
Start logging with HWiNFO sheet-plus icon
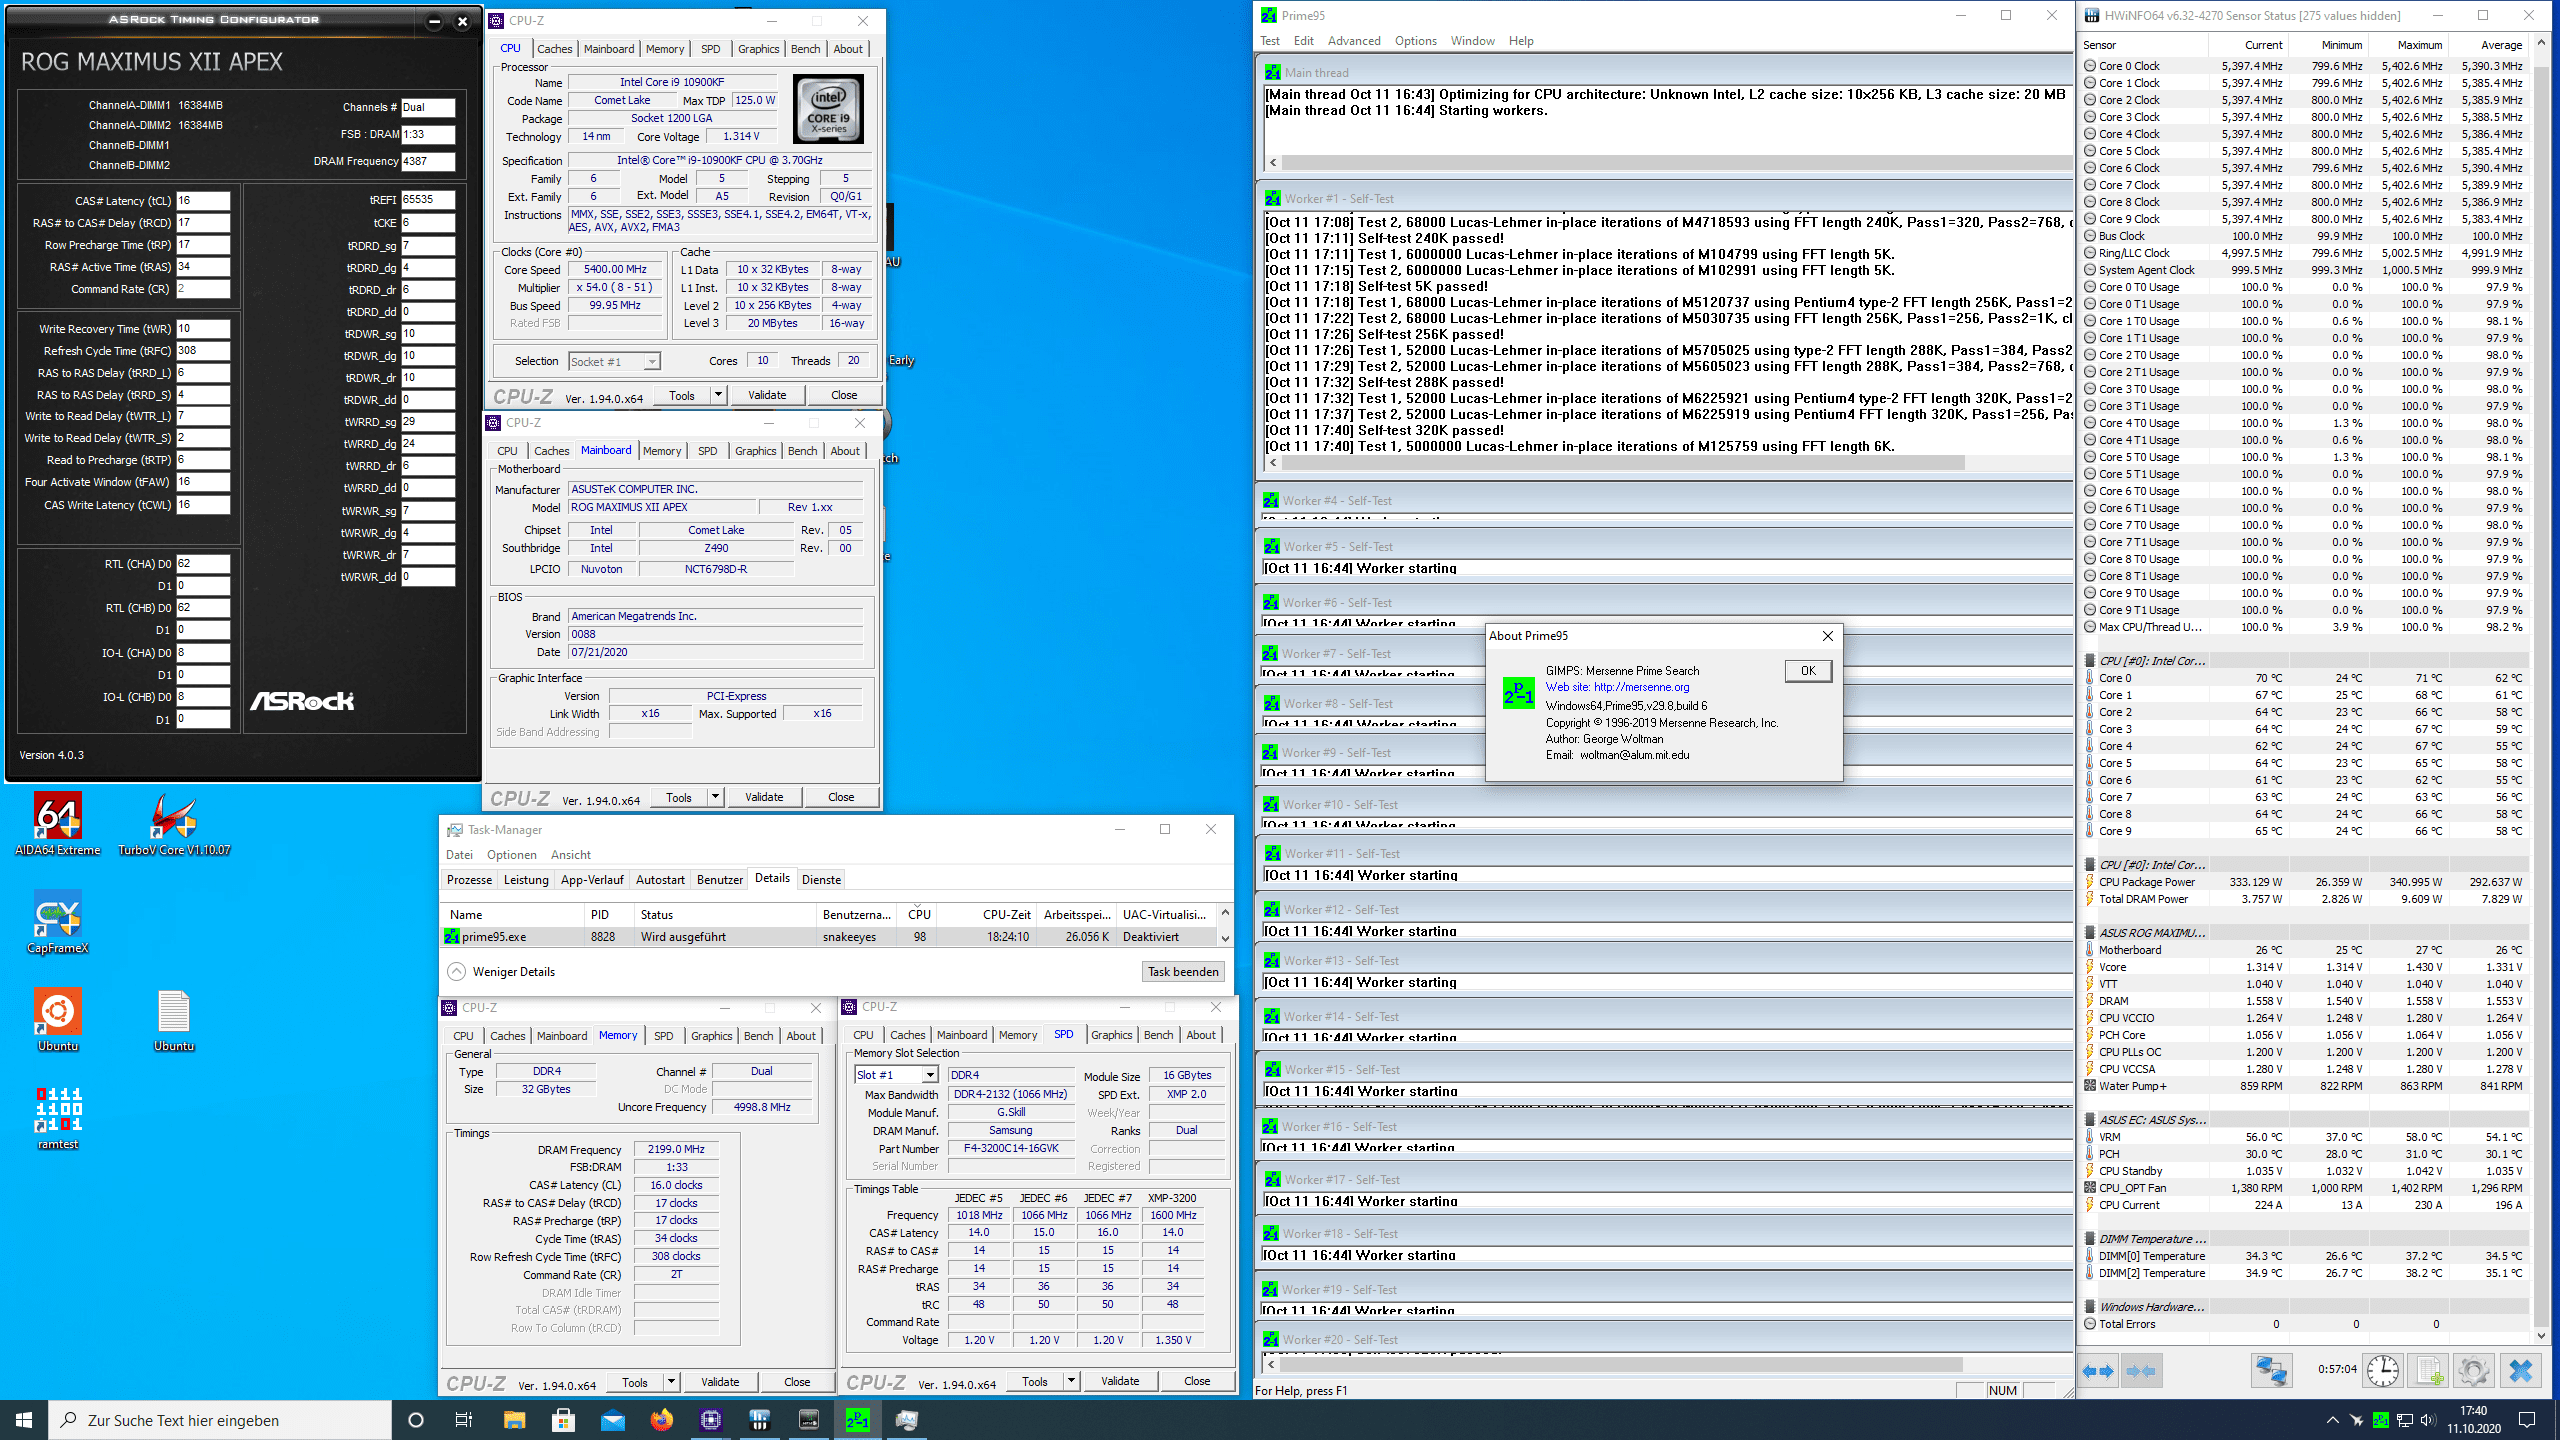(x=2428, y=1371)
